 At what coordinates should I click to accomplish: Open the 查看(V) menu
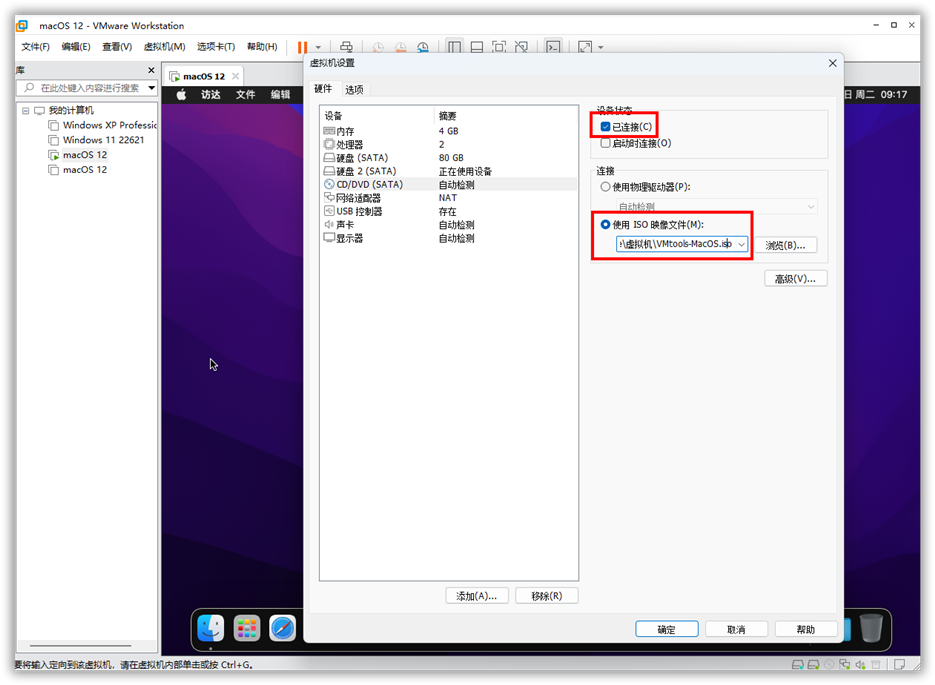117,47
